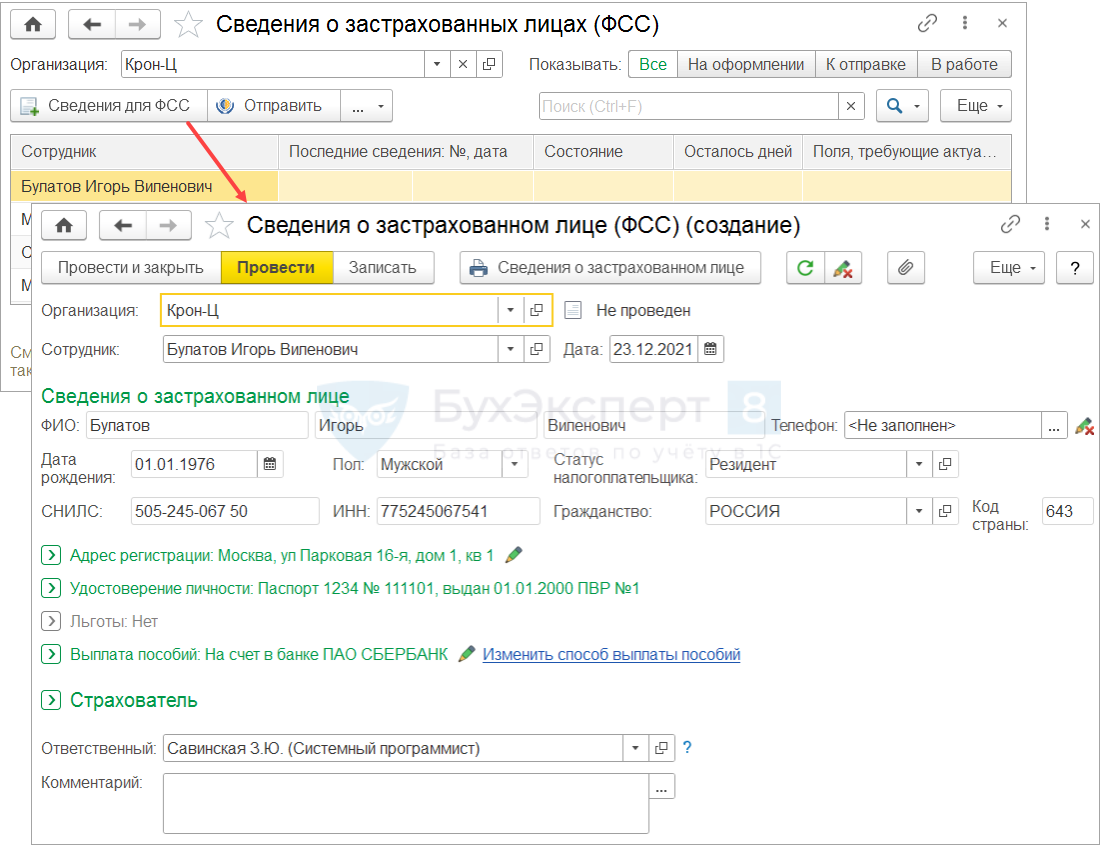Click Отправить button

tap(274, 106)
